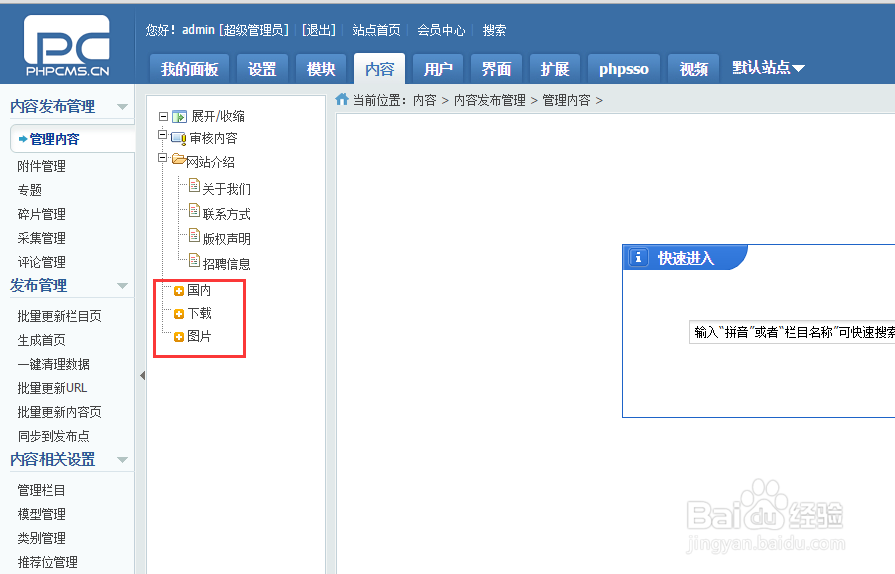Collapse the 审核内容 tree node
Screen dimensions: 895x574
point(163,135)
